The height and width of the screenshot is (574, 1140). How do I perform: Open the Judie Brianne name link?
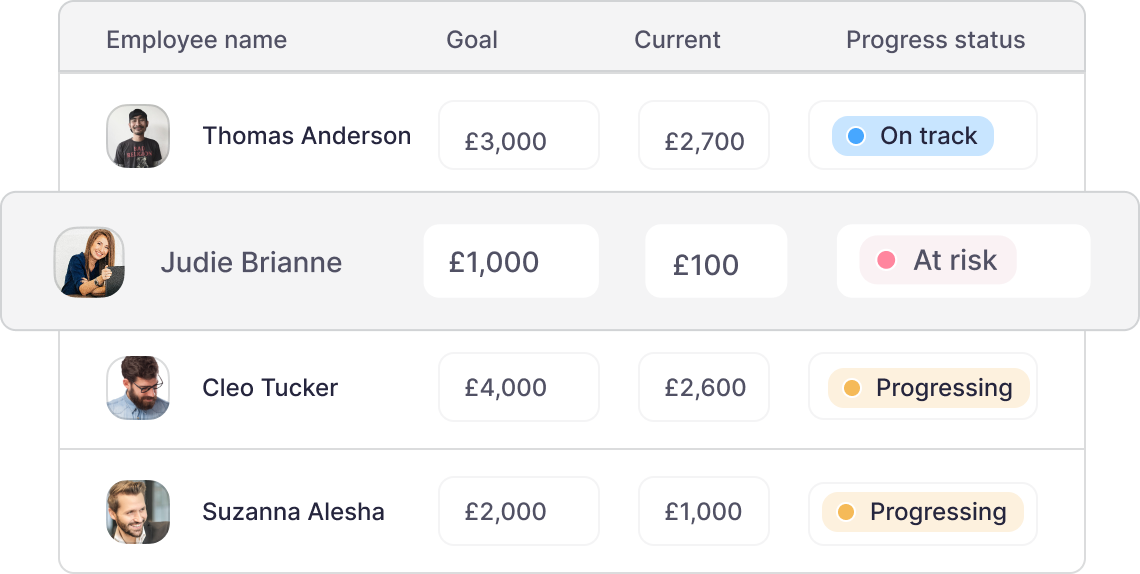[x=251, y=262]
